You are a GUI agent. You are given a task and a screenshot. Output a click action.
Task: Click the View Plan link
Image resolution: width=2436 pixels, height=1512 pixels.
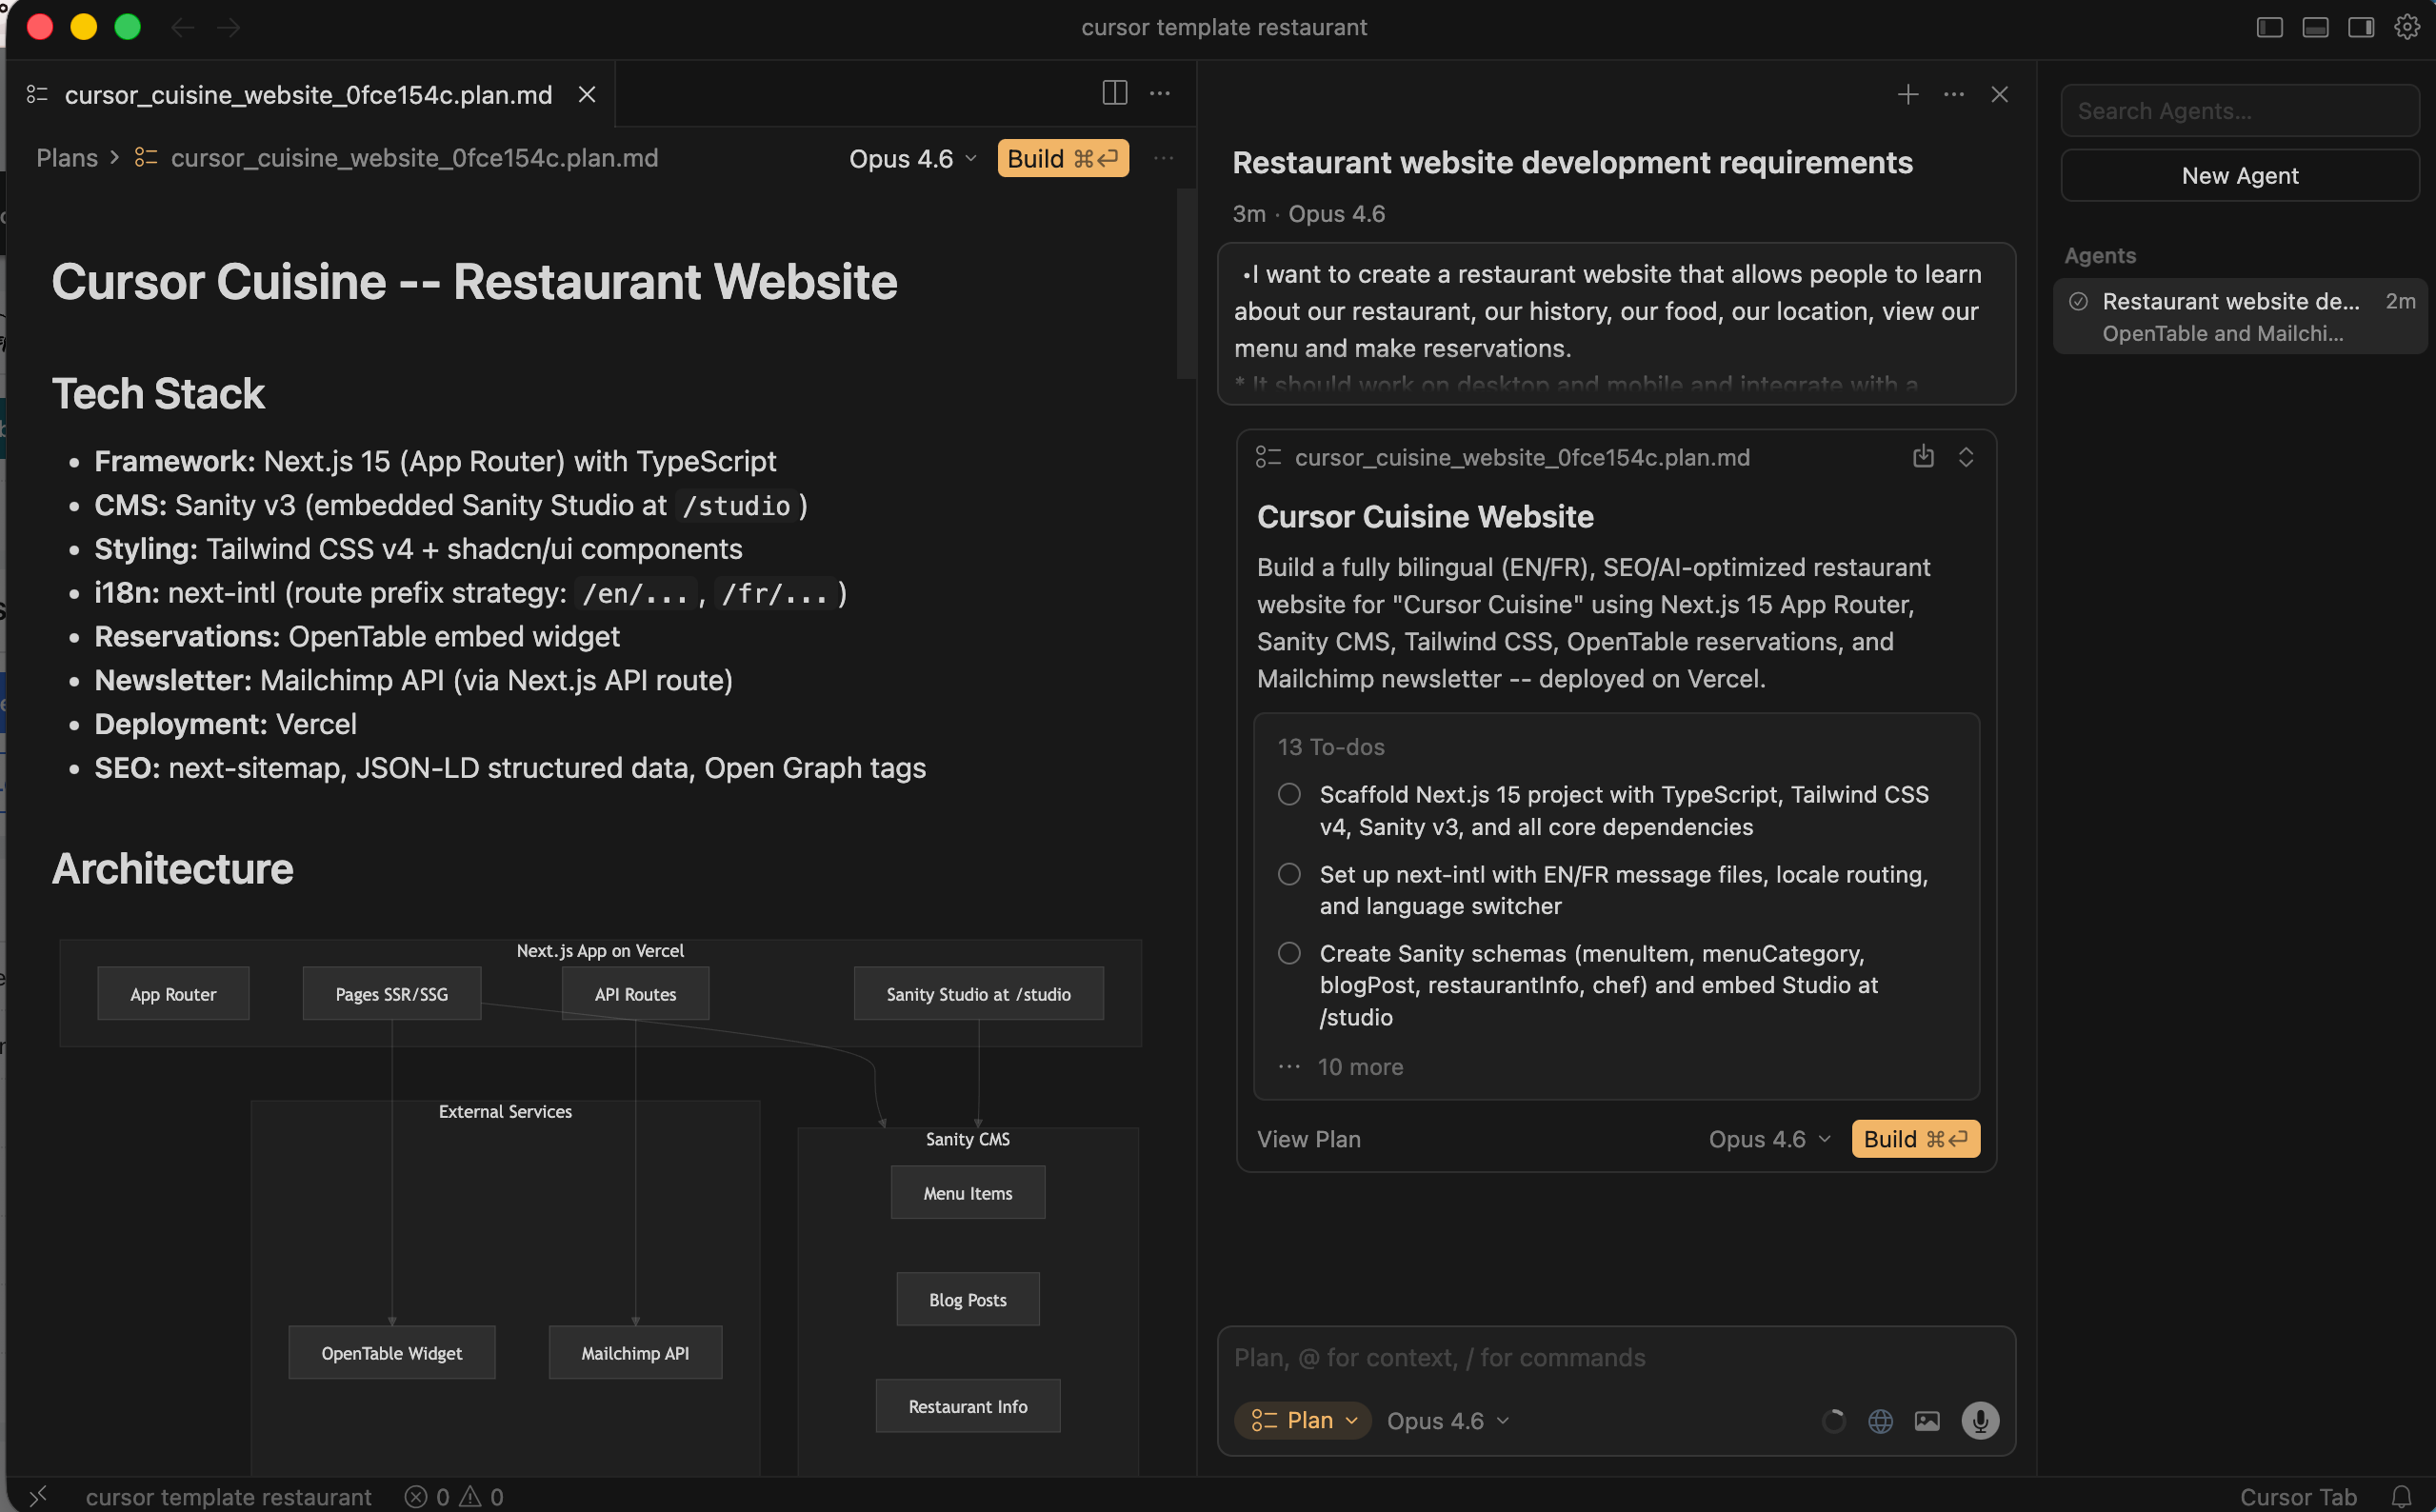(1308, 1139)
